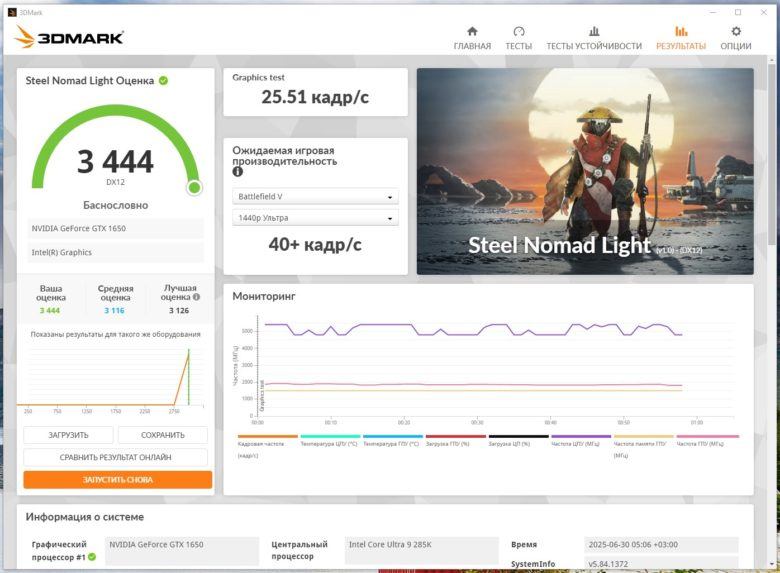The height and width of the screenshot is (573, 780).
Task: Open the Опции settings tab
Action: coord(736,38)
